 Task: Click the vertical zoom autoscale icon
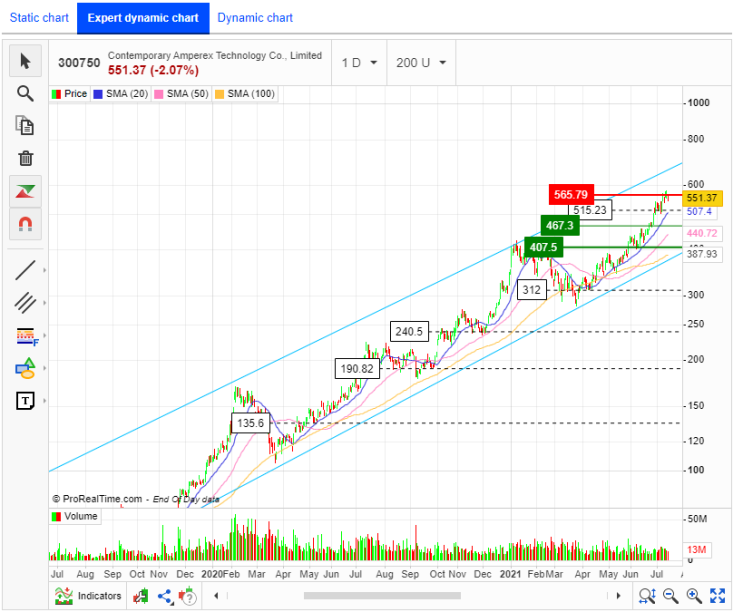pyautogui.click(x=647, y=596)
